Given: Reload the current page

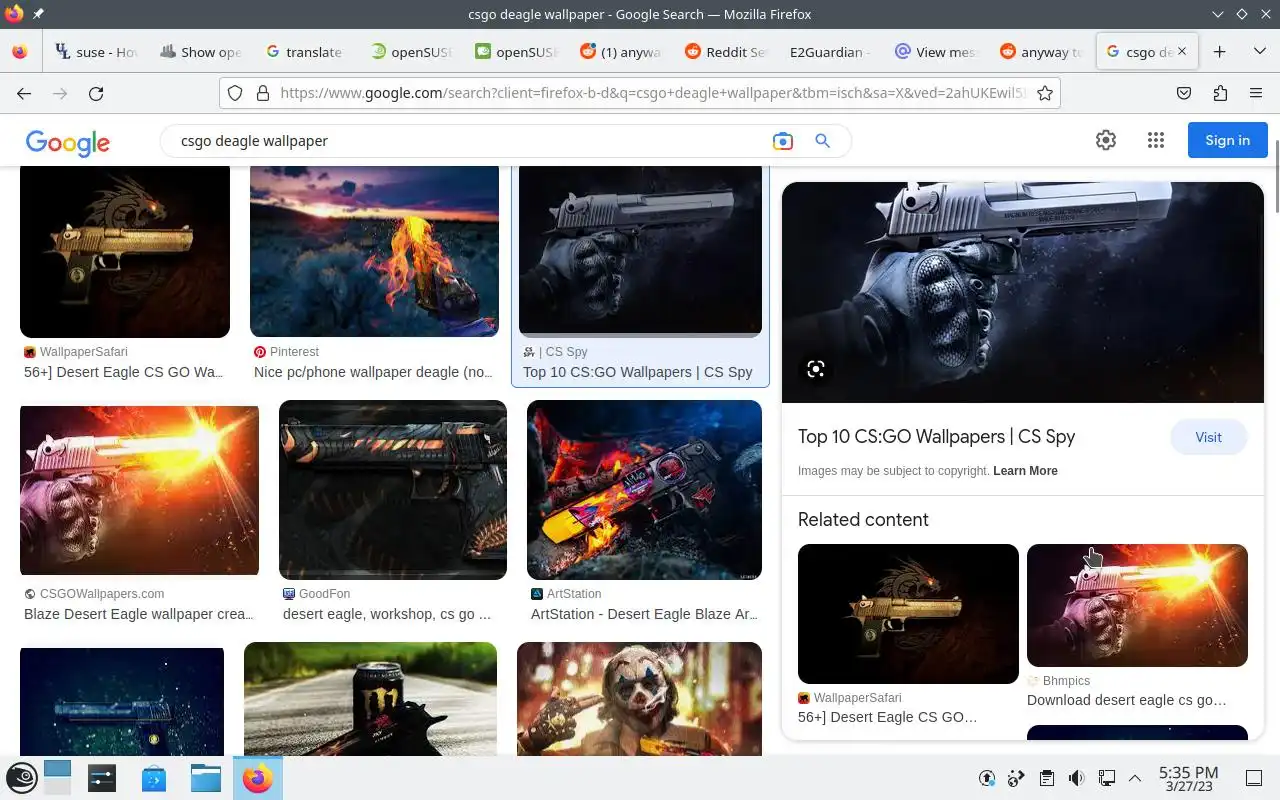Looking at the screenshot, I should click(x=96, y=93).
